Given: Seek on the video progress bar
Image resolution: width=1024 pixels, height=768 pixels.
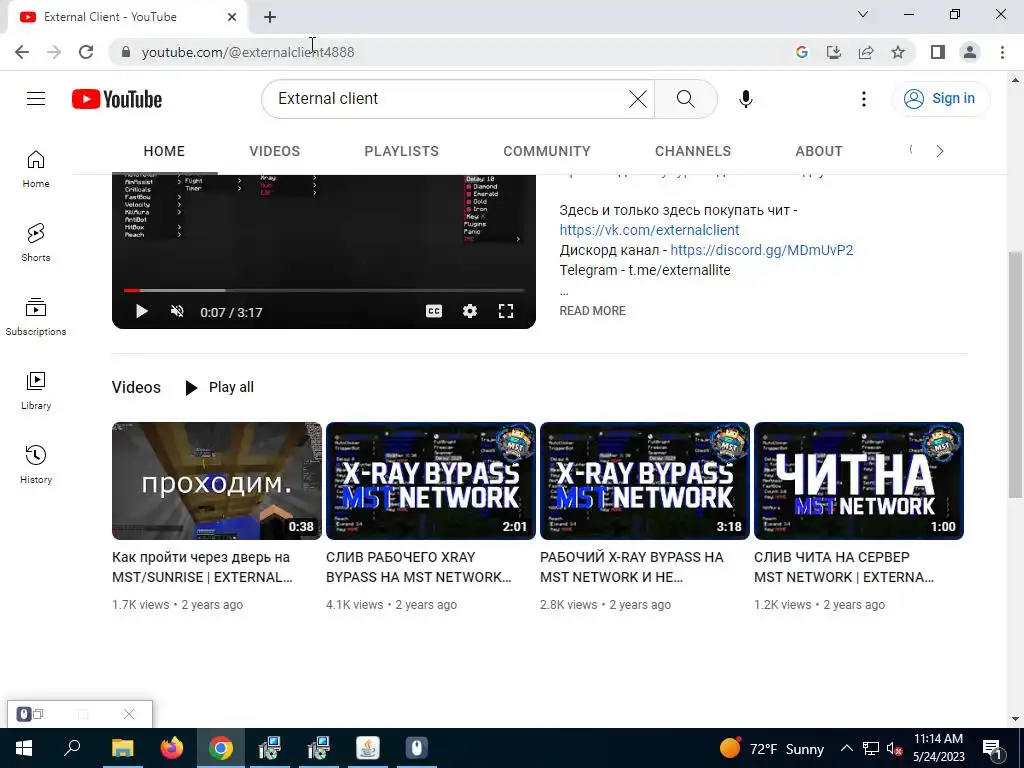Looking at the screenshot, I should point(324,290).
